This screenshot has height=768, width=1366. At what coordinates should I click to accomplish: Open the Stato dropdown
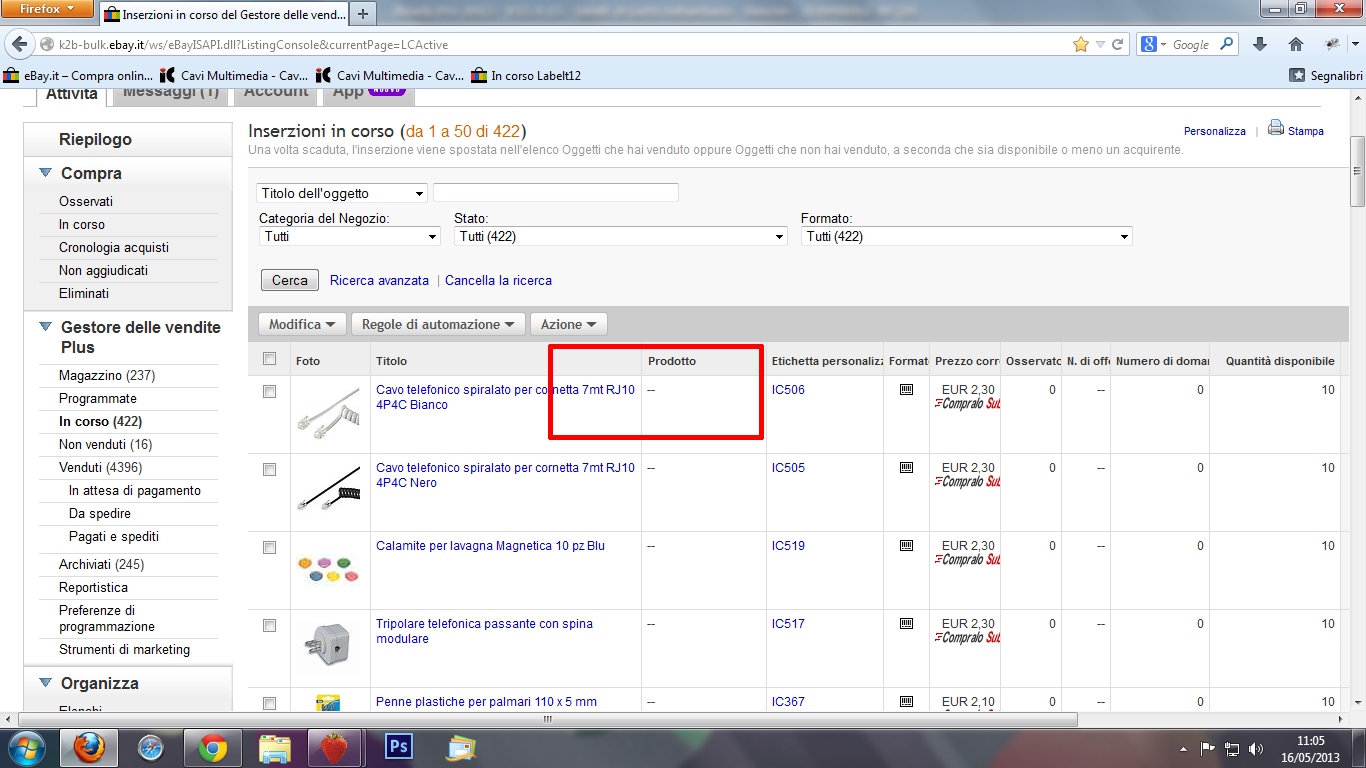(621, 237)
